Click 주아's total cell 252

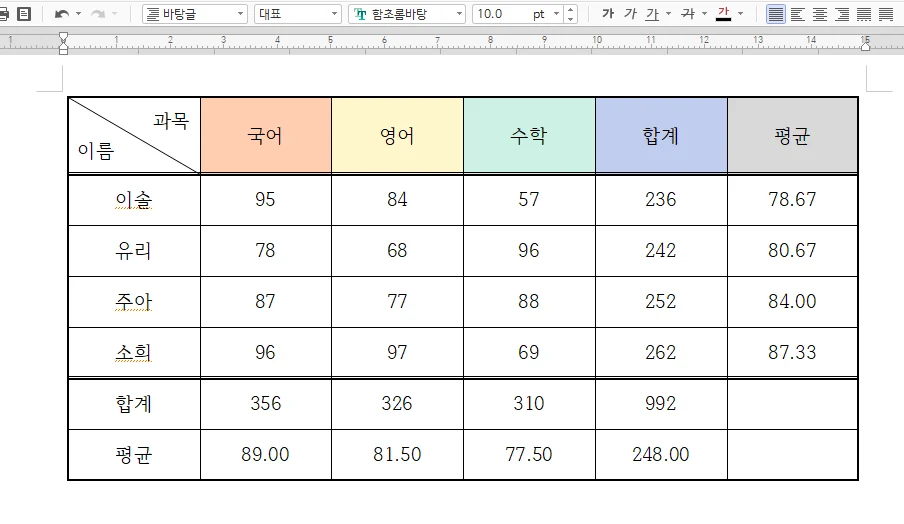click(x=661, y=301)
